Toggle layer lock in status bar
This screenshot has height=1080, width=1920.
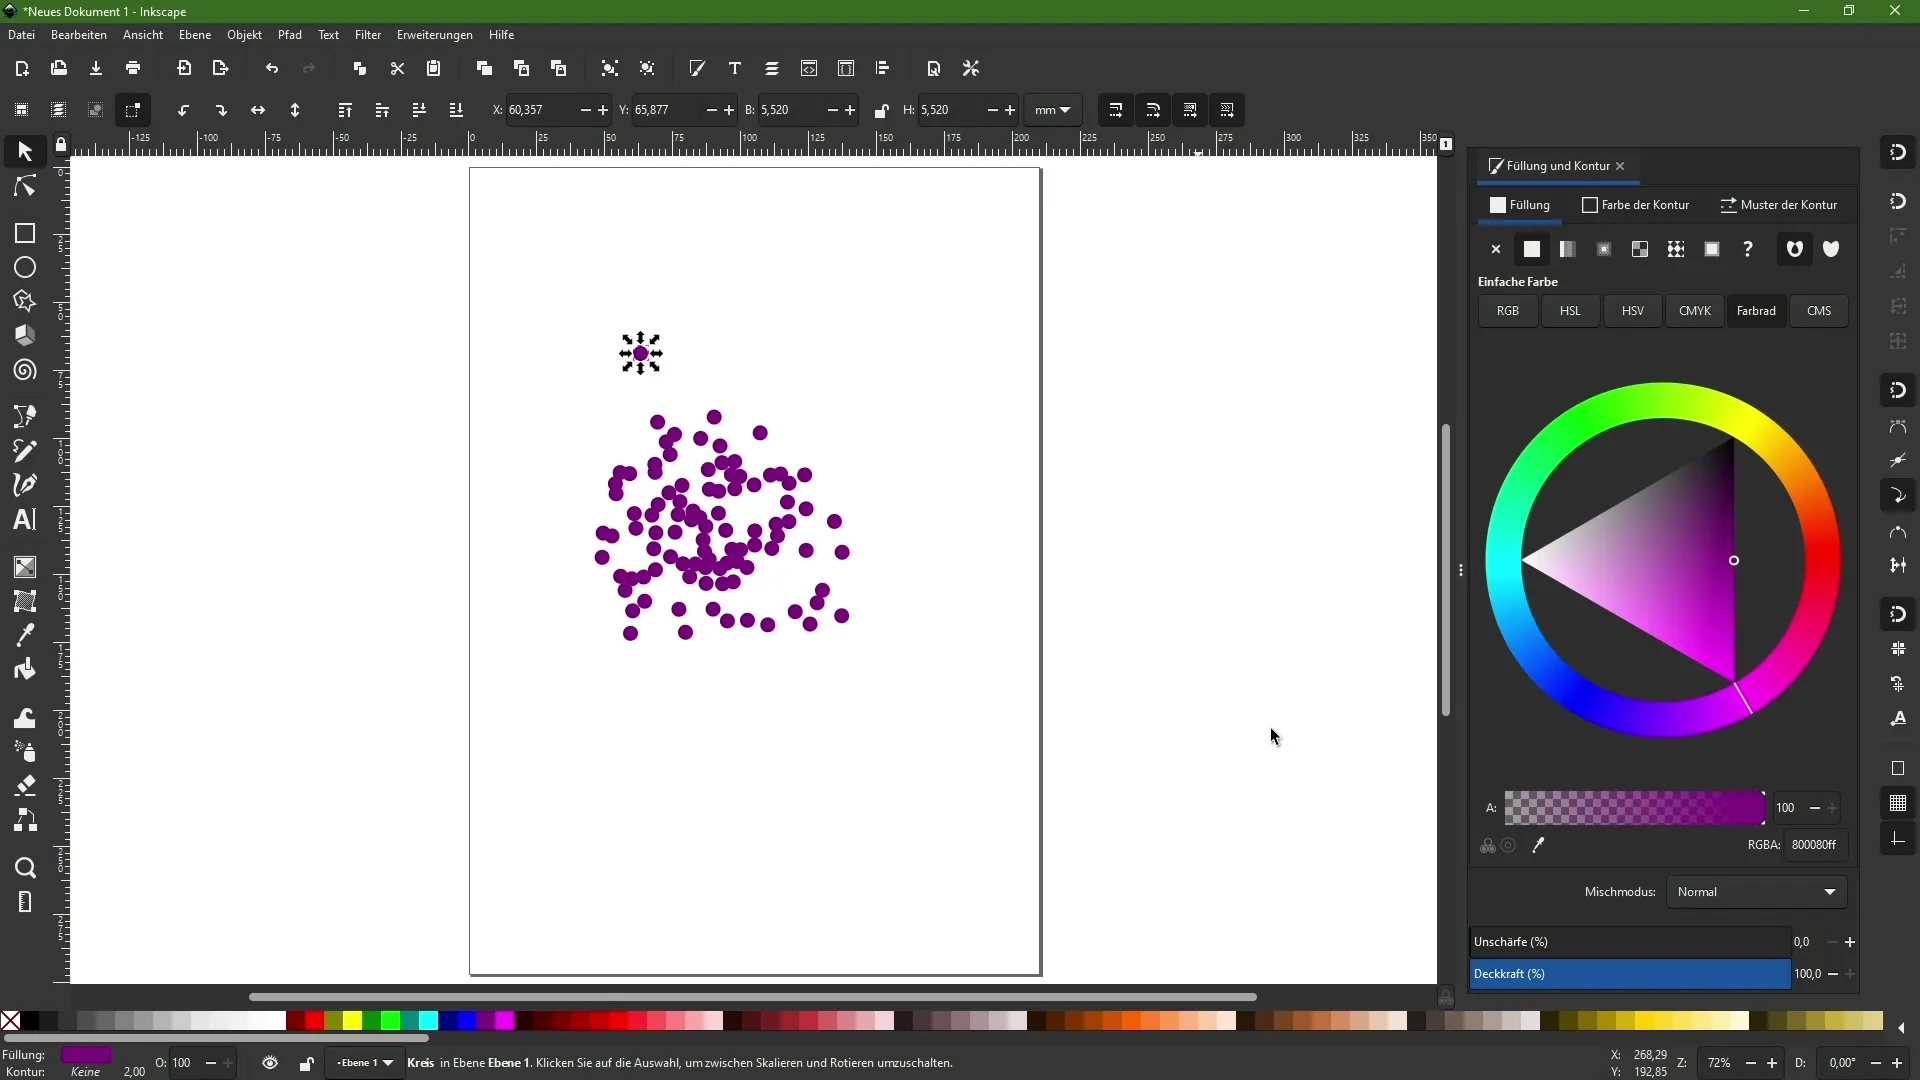click(x=306, y=1063)
